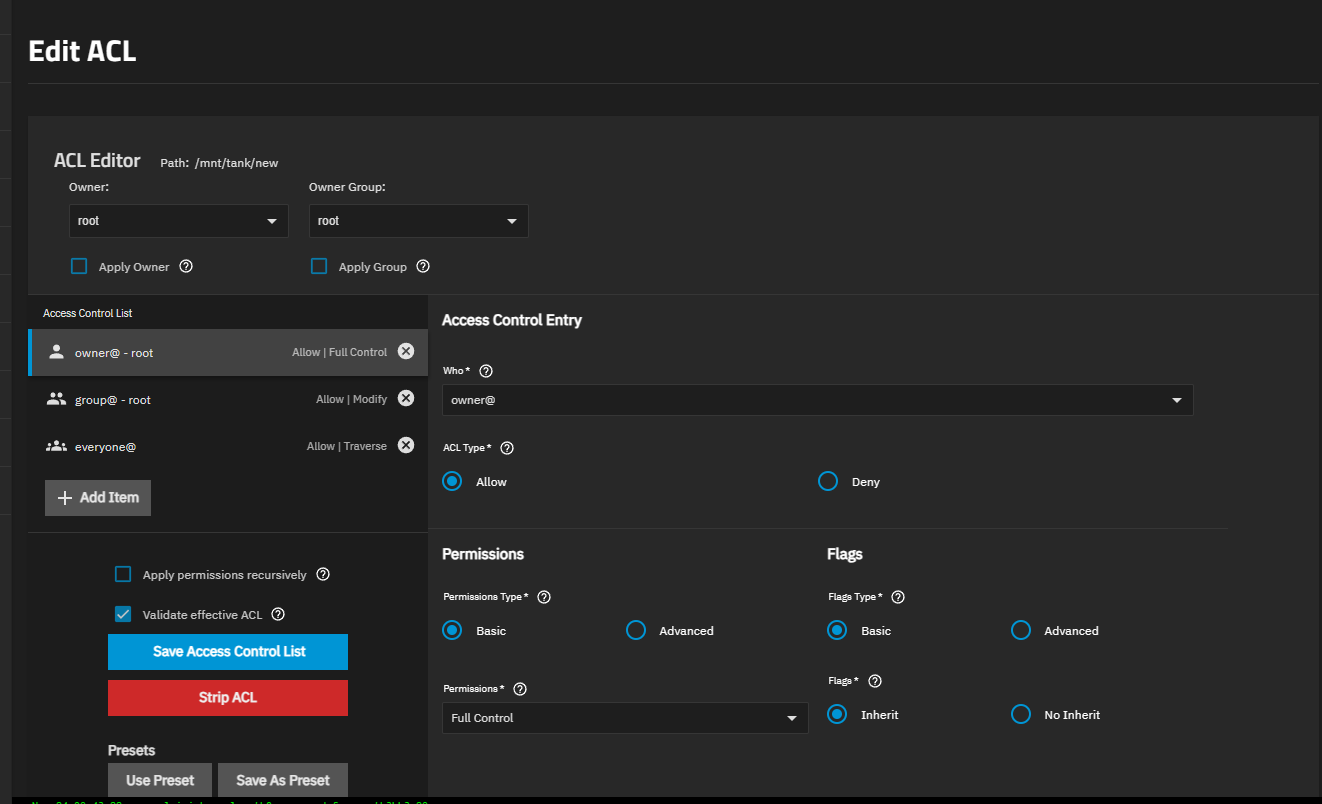Viewport: 1322px width, 804px height.
Task: Open help tooltip for Apply Owner
Action: (186, 267)
